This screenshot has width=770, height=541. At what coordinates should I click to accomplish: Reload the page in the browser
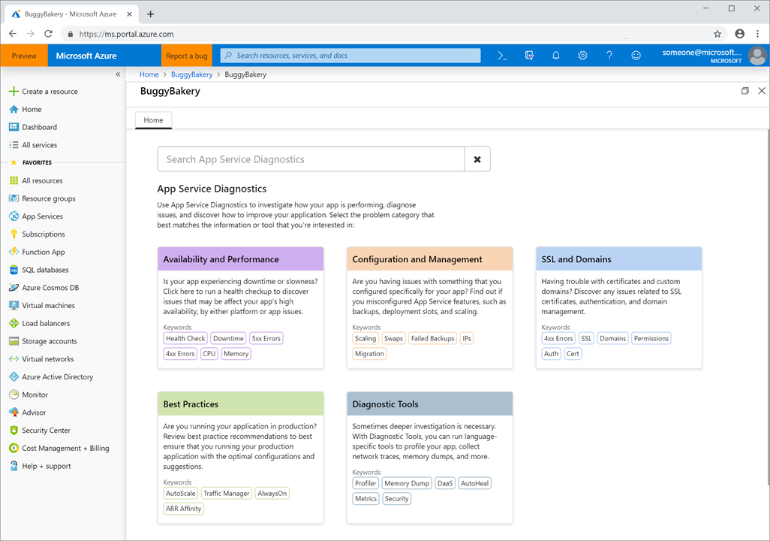(48, 34)
